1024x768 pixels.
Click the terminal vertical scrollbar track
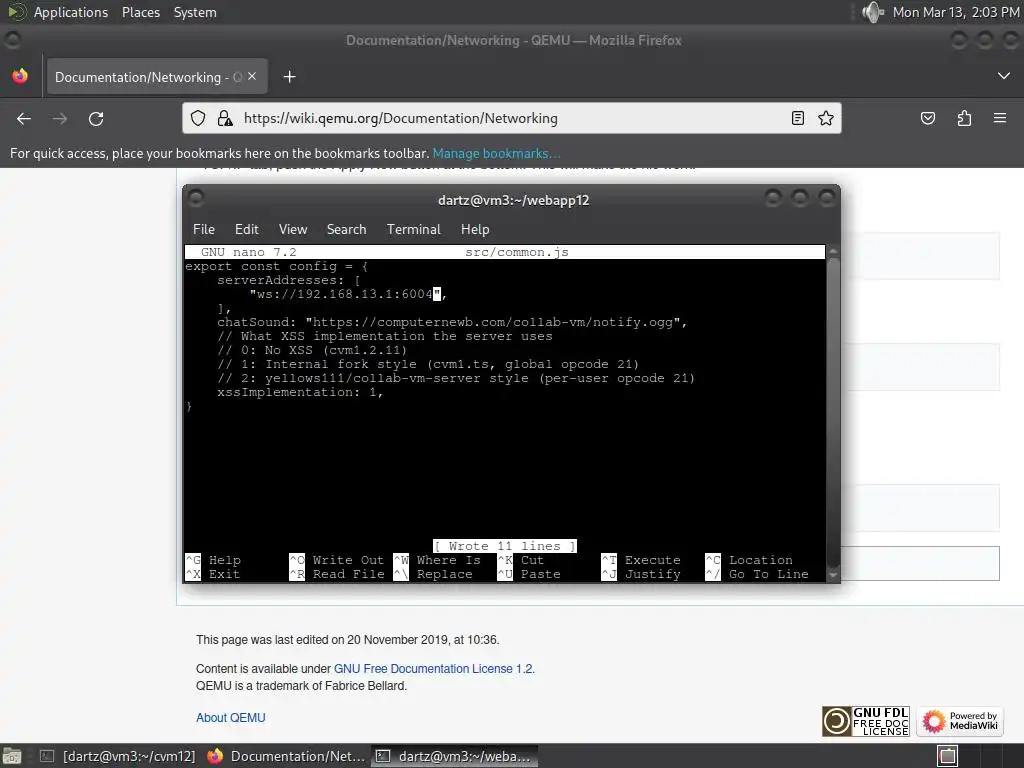tap(833, 413)
